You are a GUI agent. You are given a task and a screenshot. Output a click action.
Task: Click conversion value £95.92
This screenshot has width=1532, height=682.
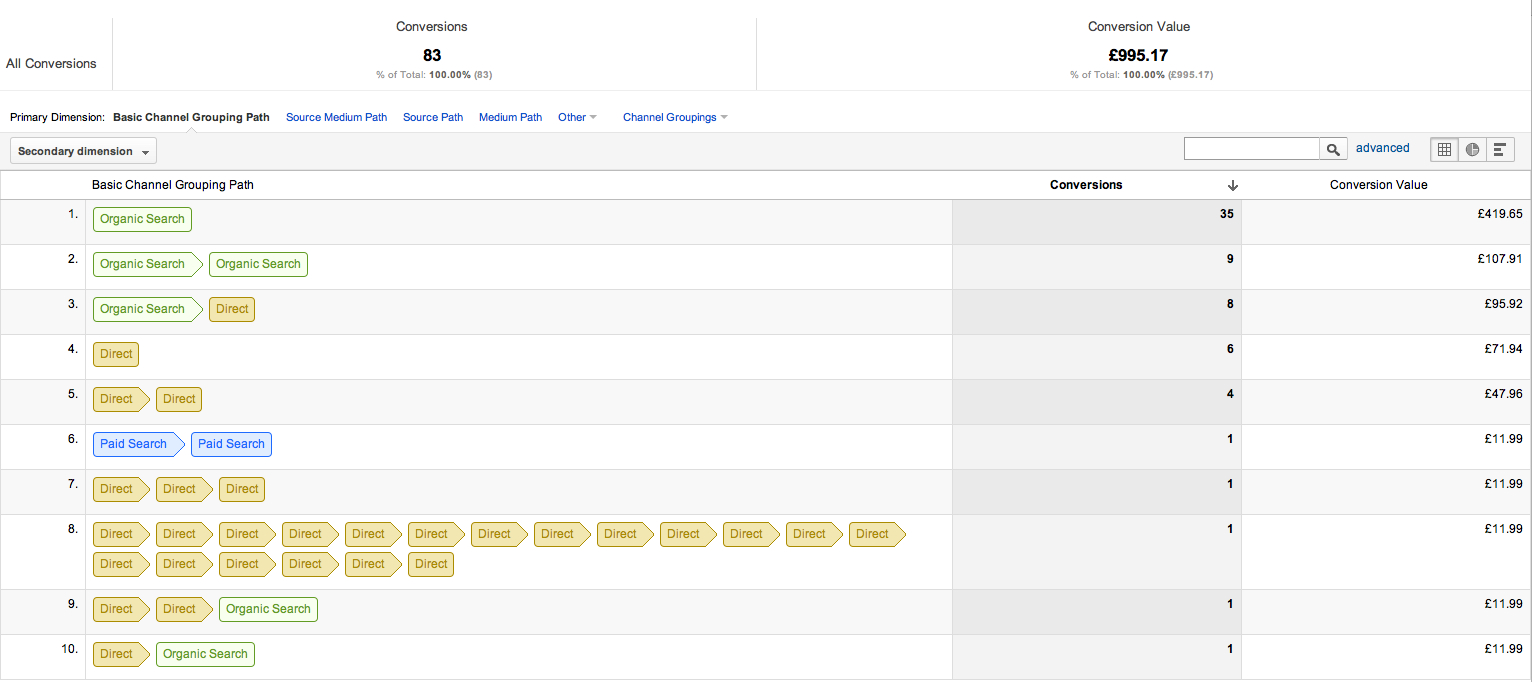click(x=1504, y=304)
